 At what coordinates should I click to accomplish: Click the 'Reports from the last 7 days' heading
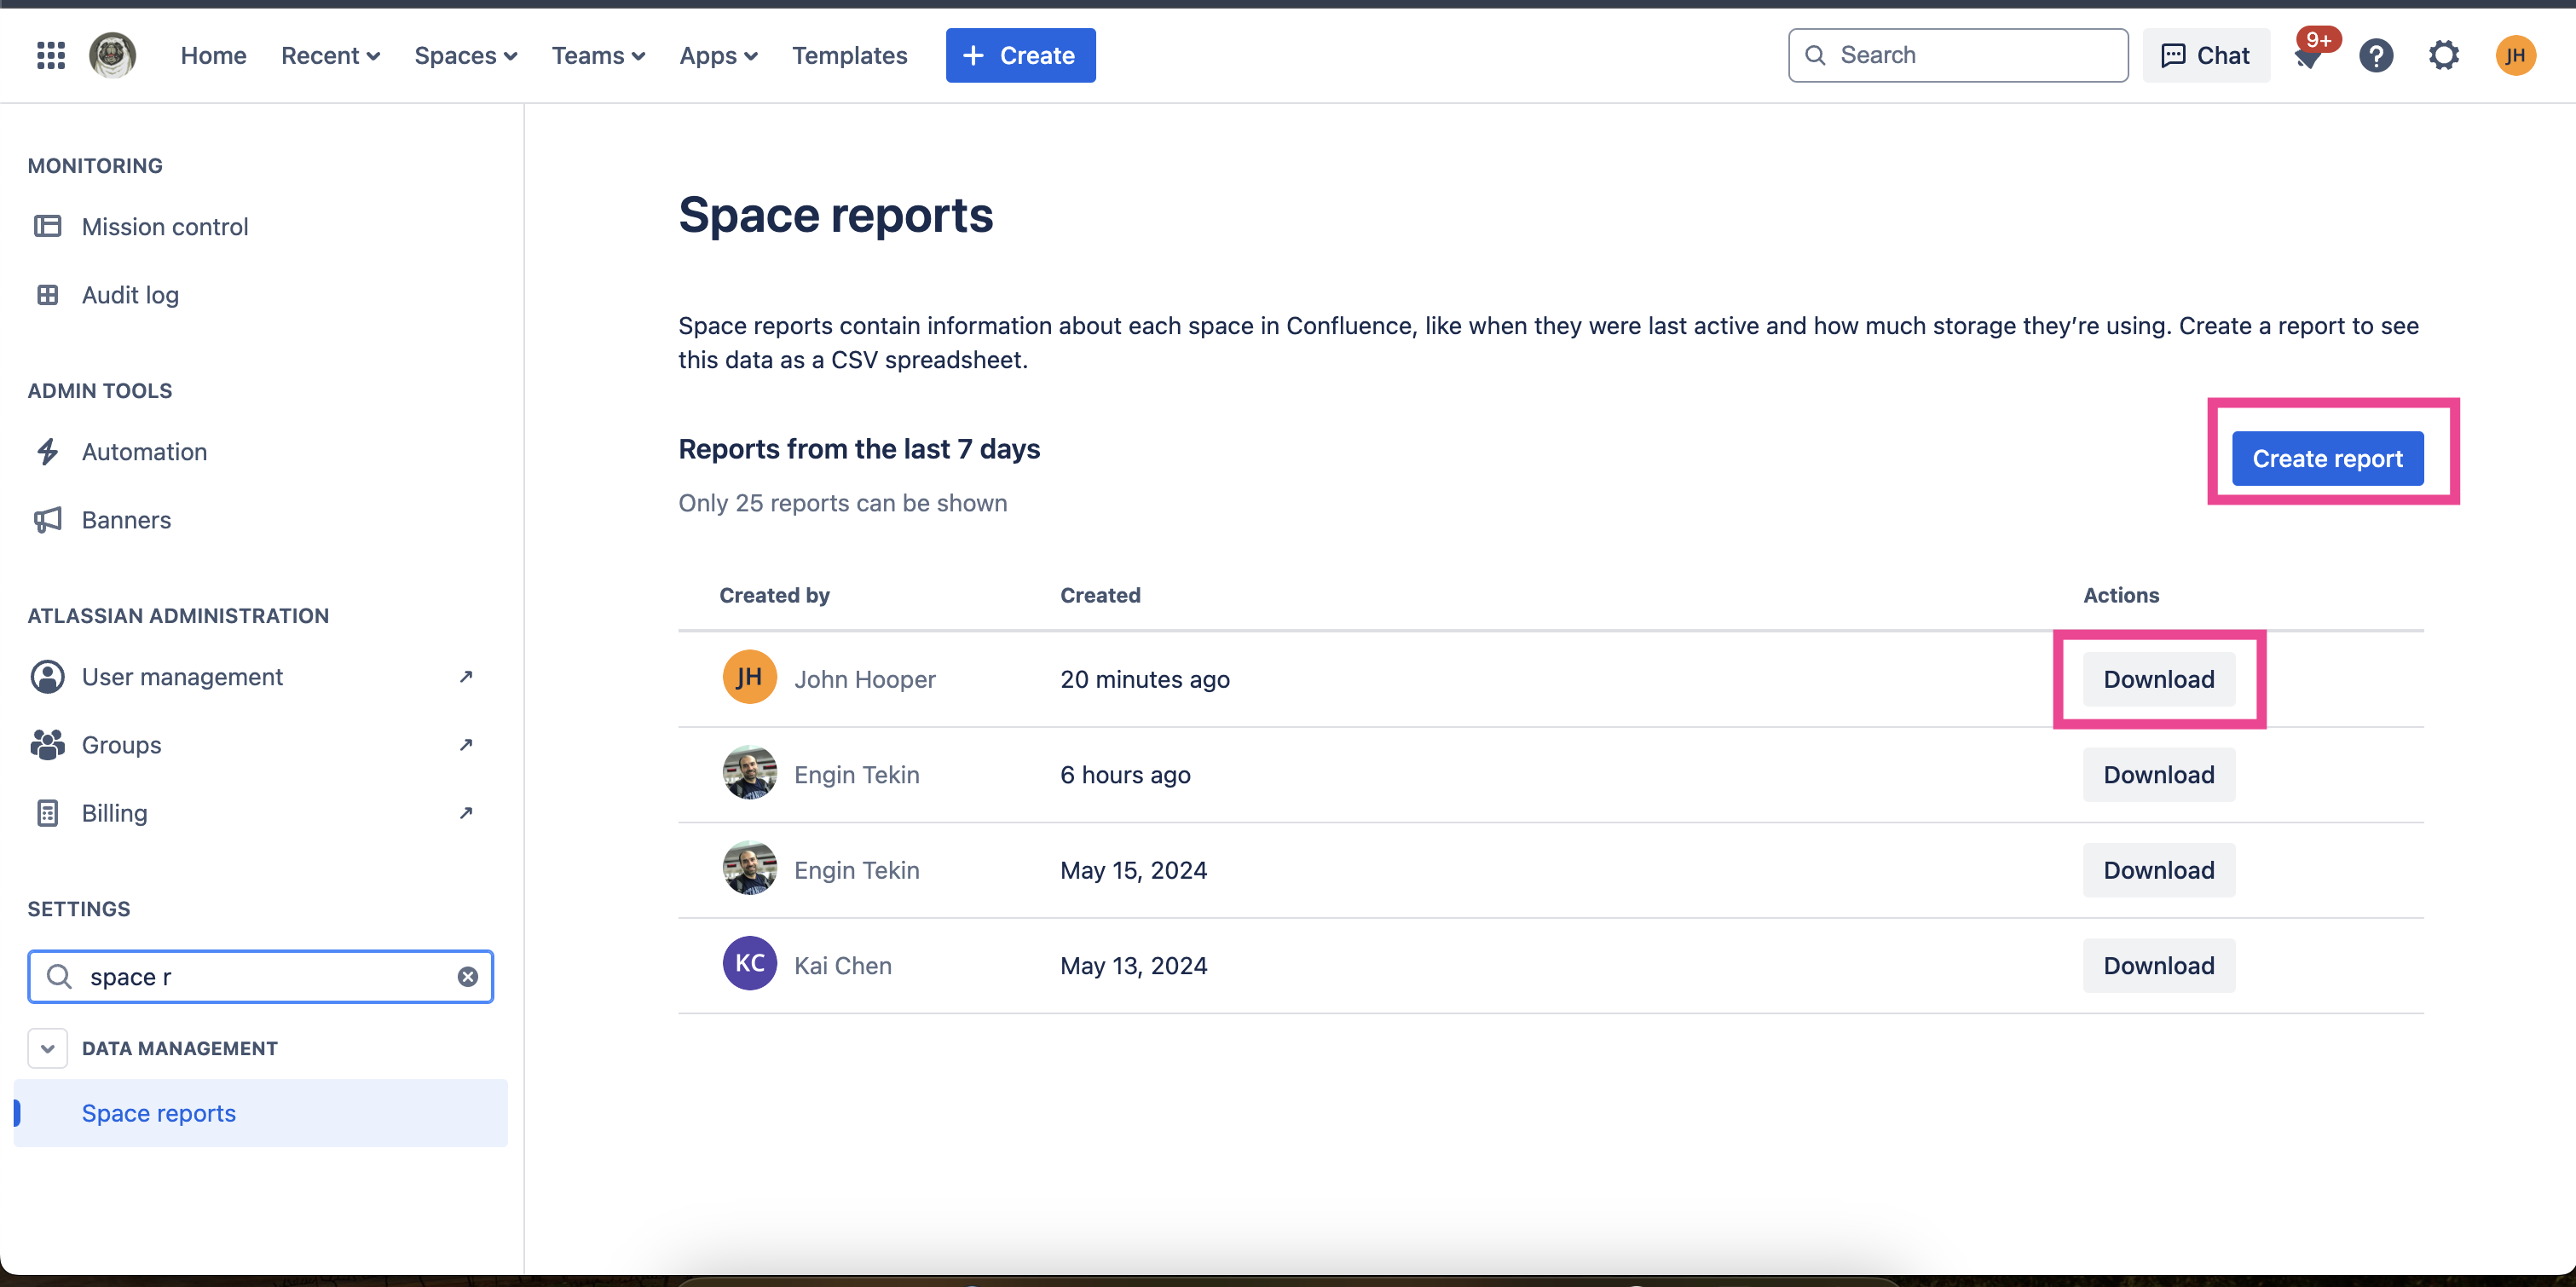[x=858, y=449]
